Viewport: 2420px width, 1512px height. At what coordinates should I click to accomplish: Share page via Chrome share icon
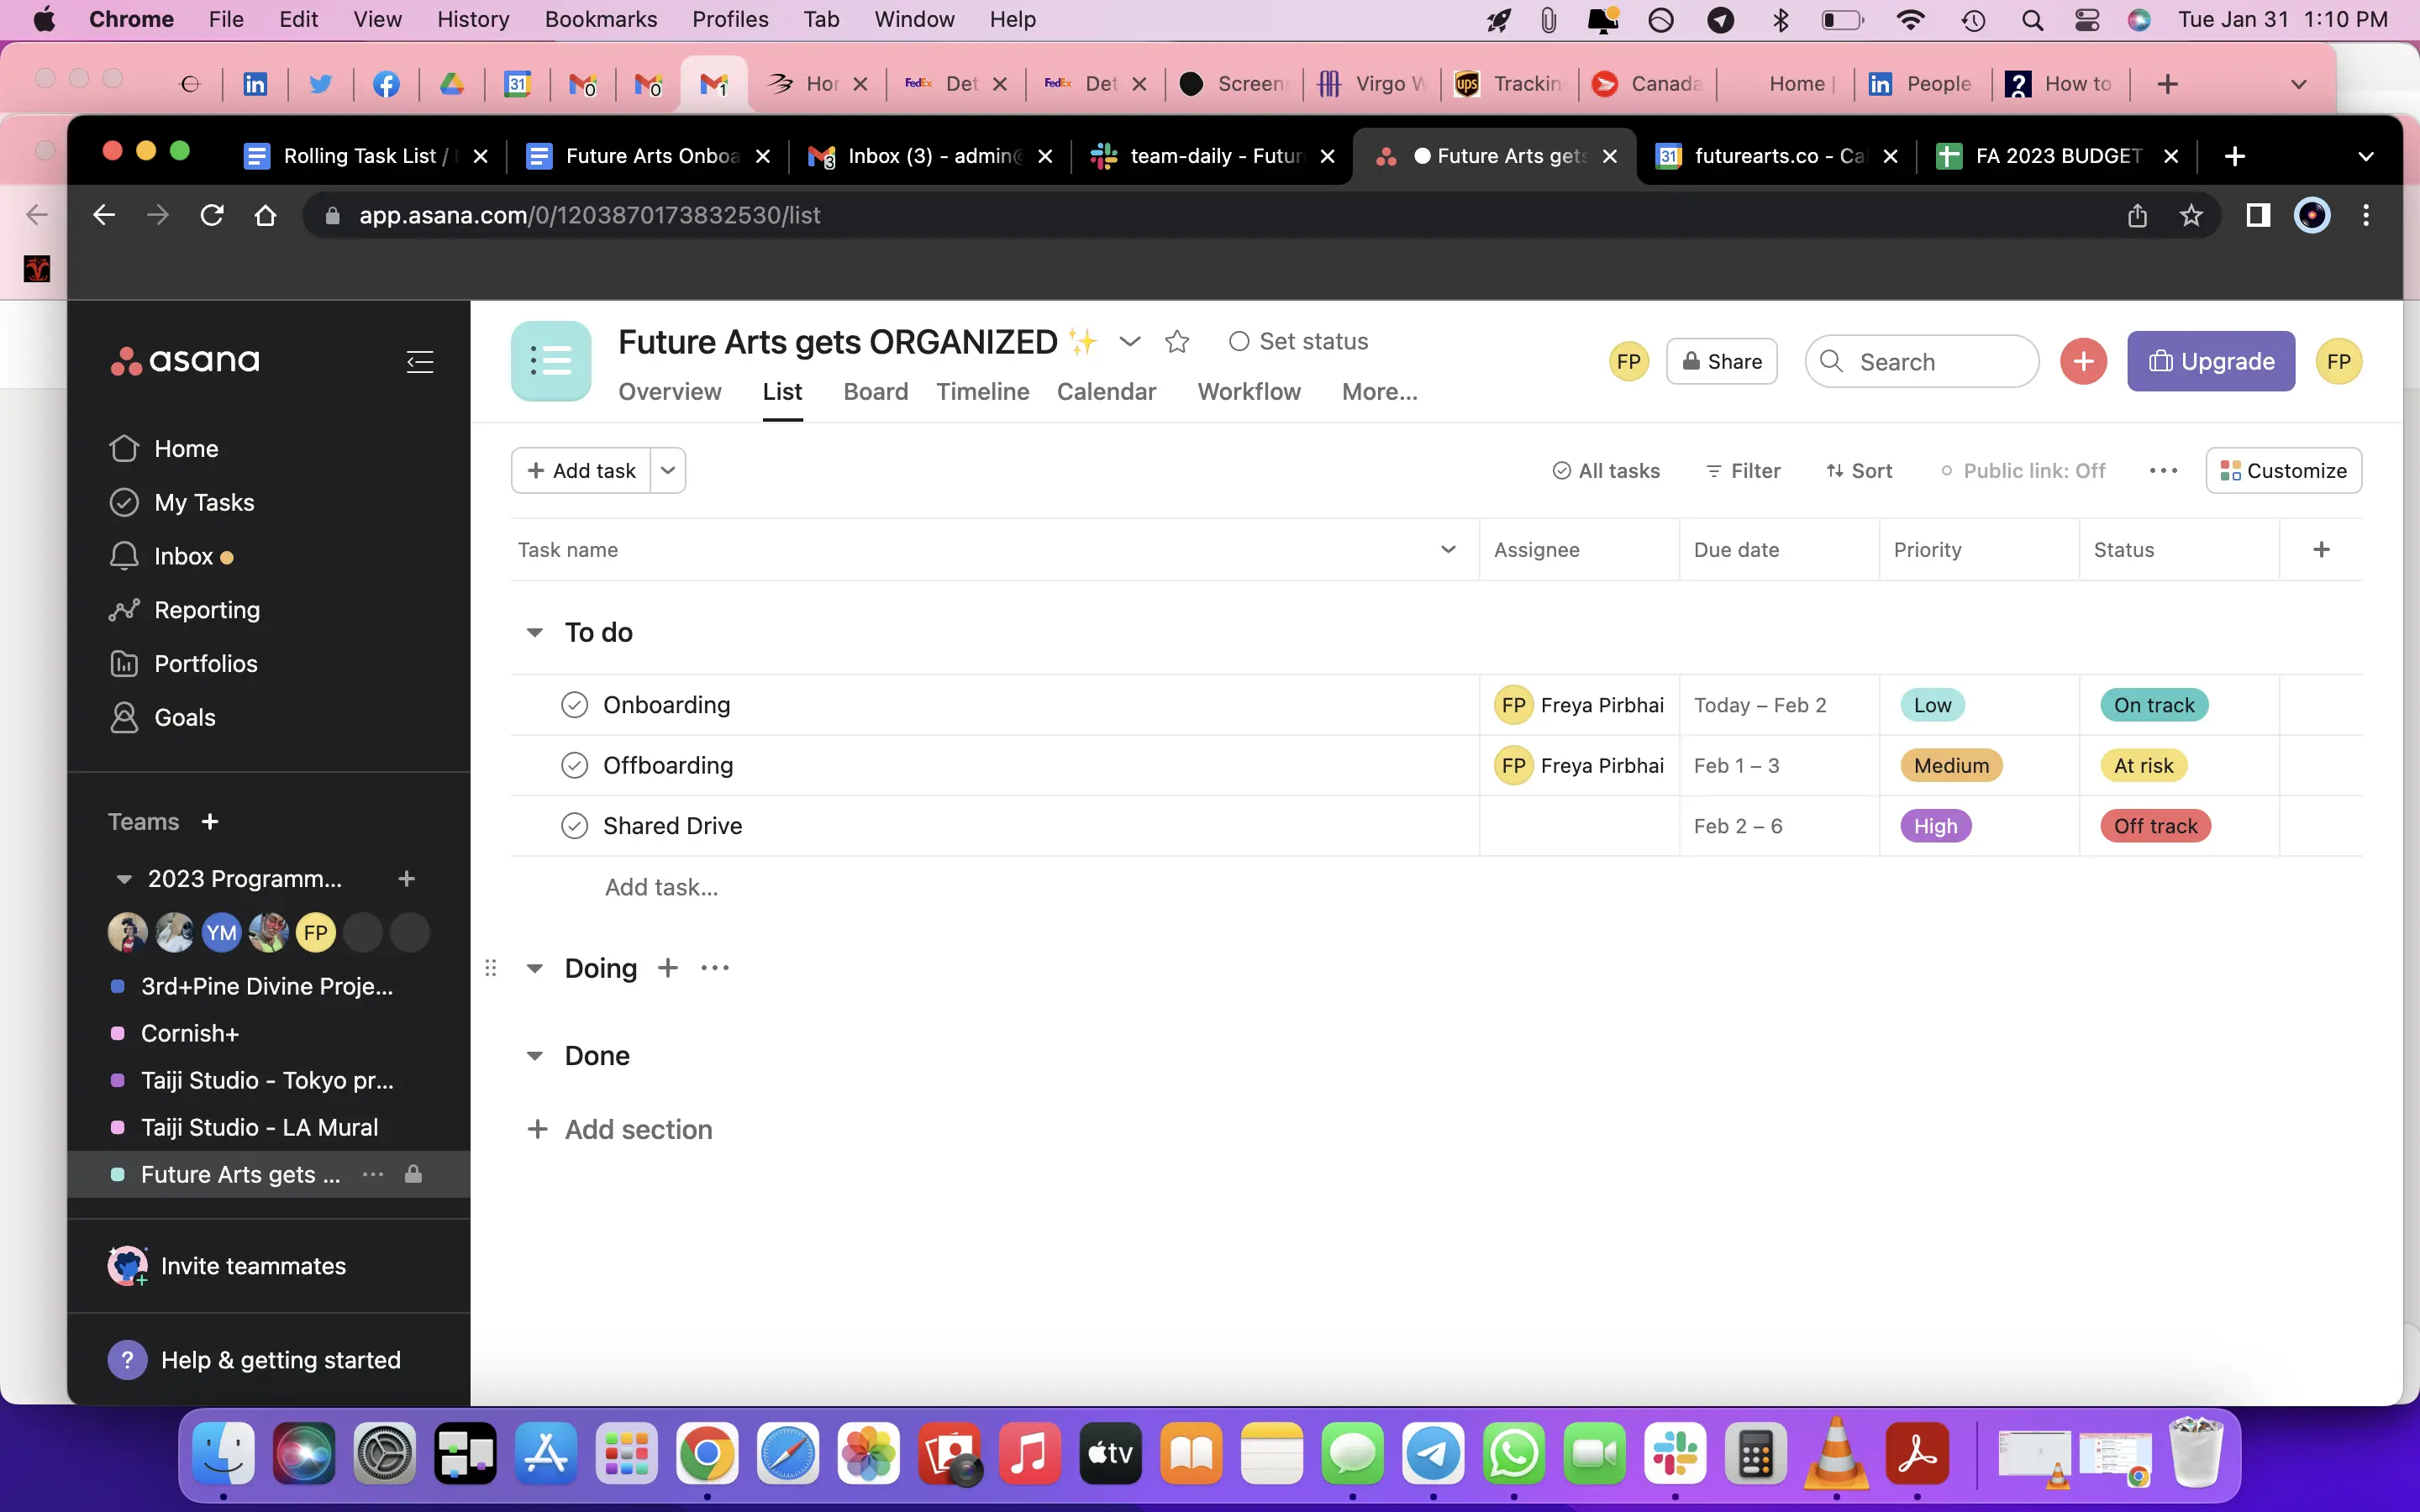[x=2137, y=215]
